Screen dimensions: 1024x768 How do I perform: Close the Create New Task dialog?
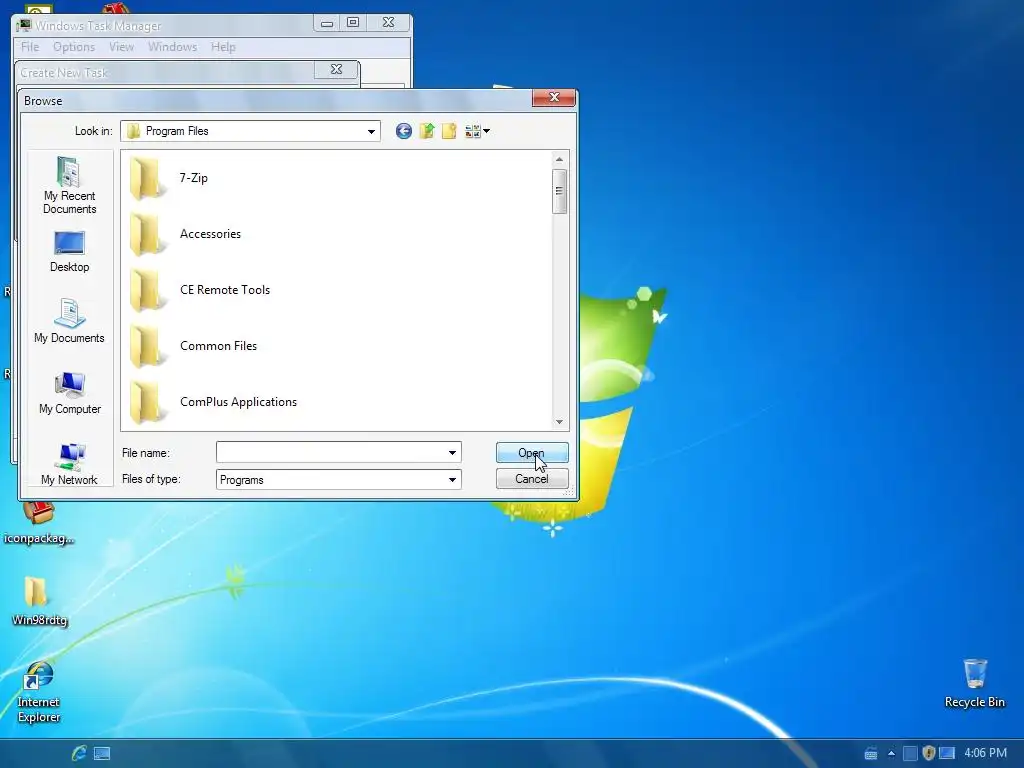click(x=336, y=69)
